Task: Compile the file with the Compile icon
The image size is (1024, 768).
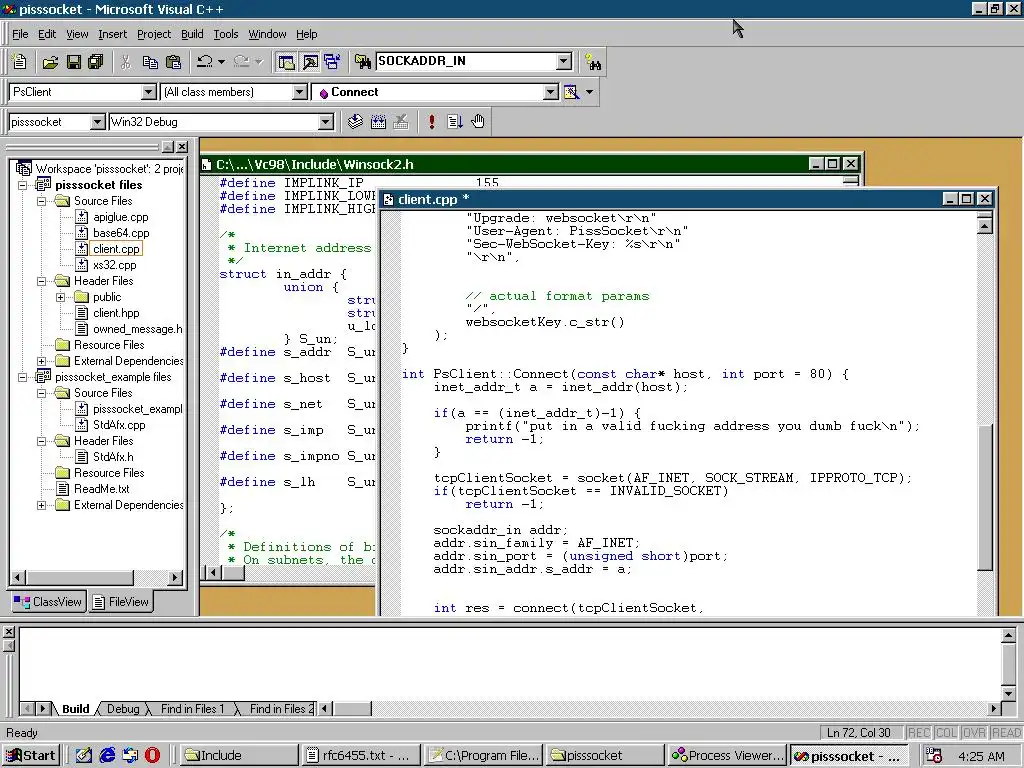Action: point(355,121)
